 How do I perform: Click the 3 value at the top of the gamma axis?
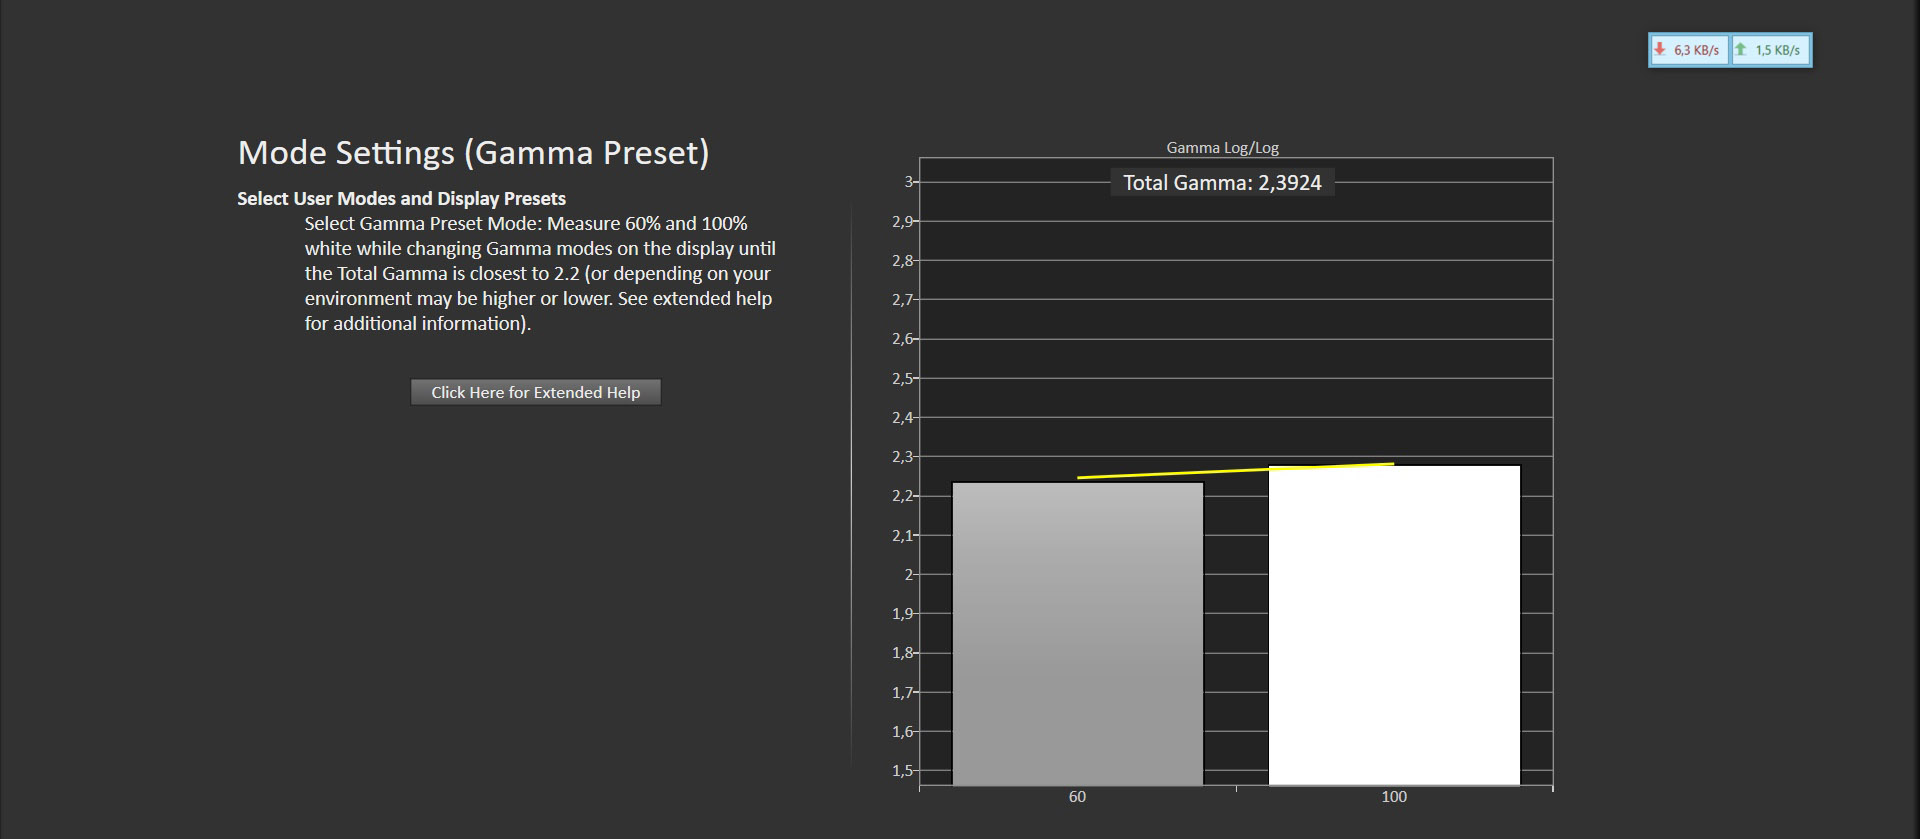[908, 182]
